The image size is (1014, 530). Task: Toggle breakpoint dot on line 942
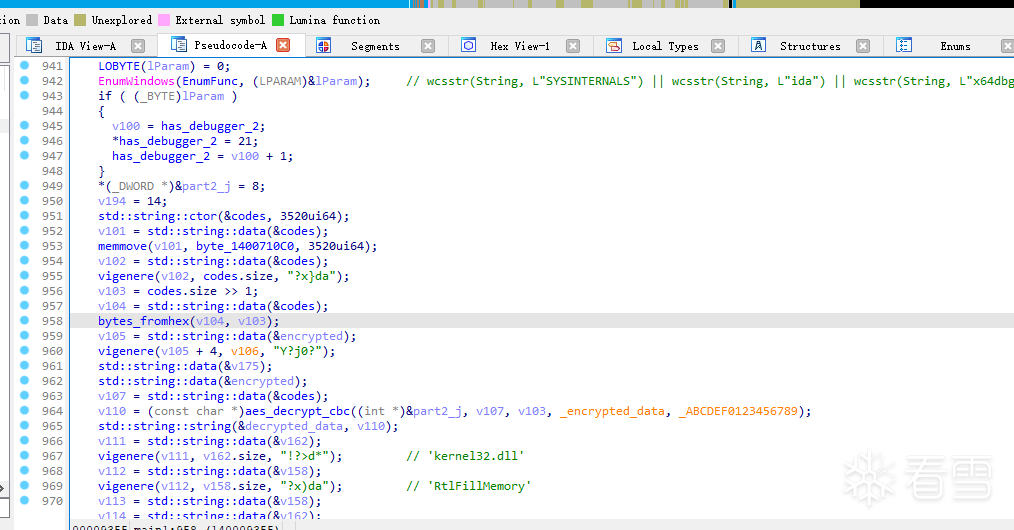(24, 80)
